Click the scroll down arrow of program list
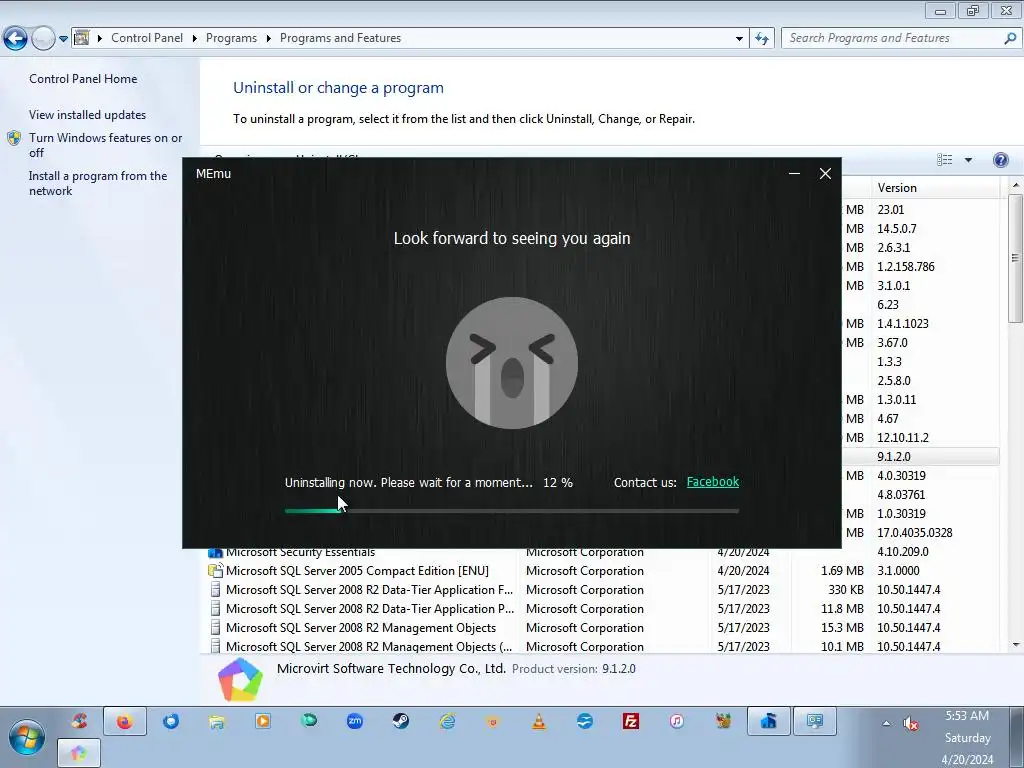 [x=1016, y=645]
